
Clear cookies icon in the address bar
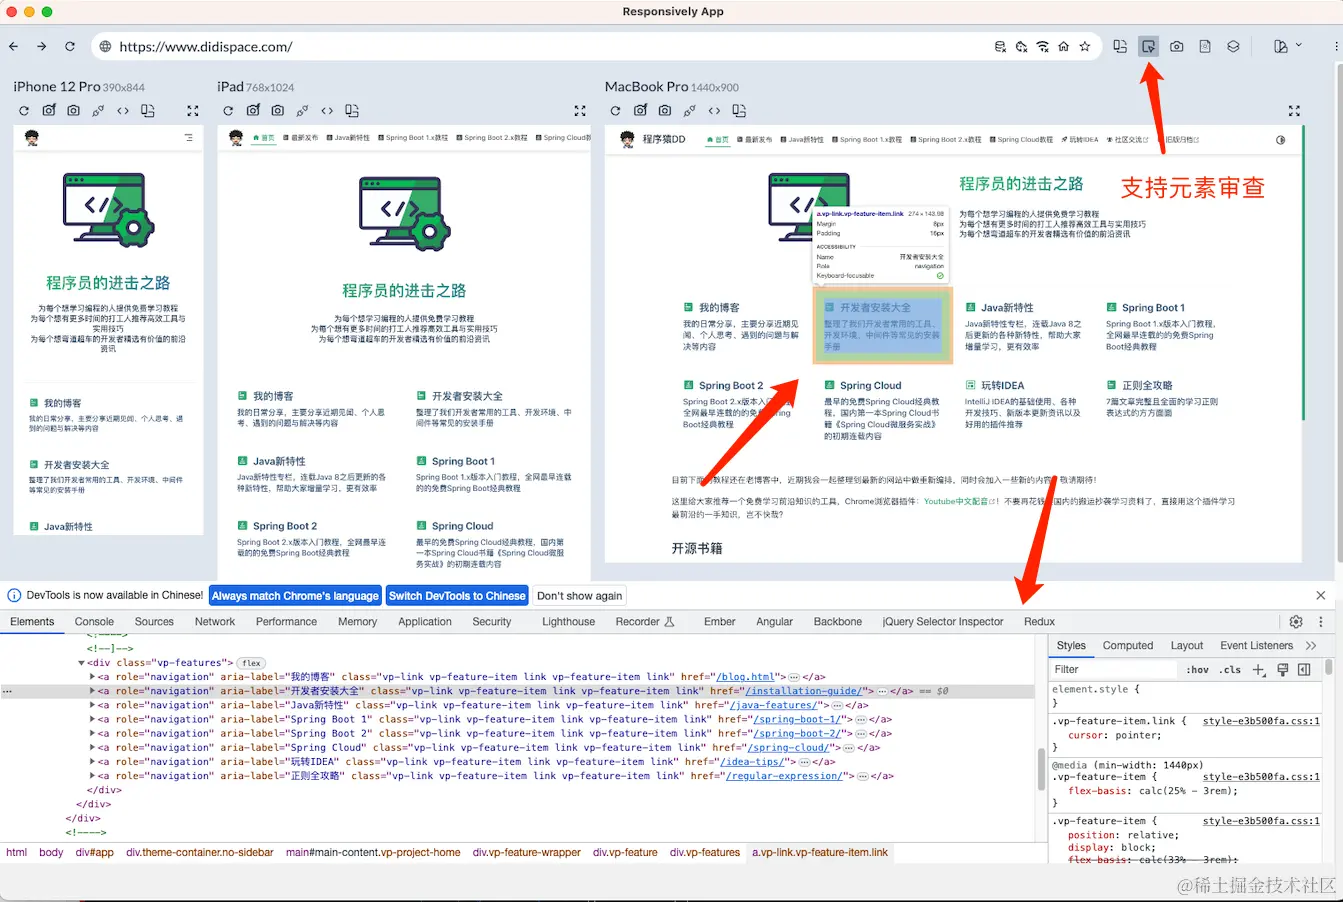click(x=1022, y=46)
